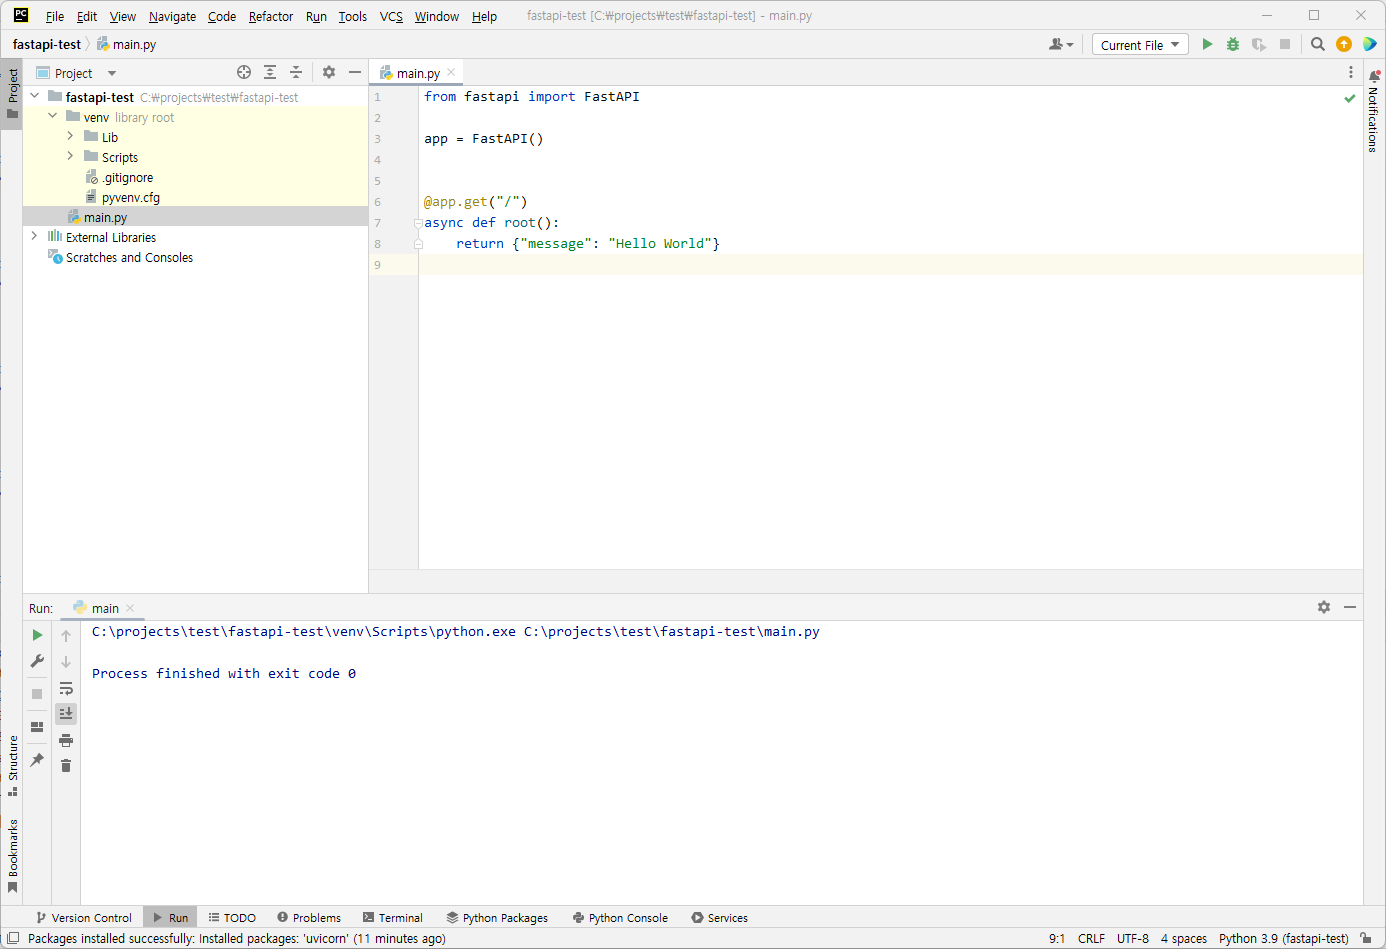Hide the Project tool window

coord(355,72)
